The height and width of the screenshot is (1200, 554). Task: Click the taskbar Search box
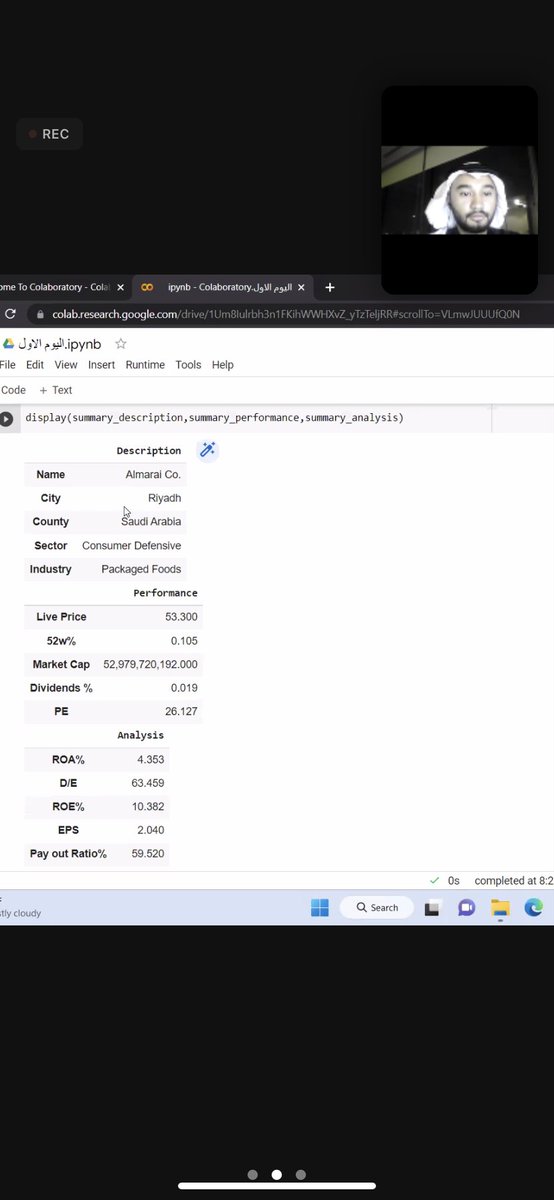click(x=377, y=908)
